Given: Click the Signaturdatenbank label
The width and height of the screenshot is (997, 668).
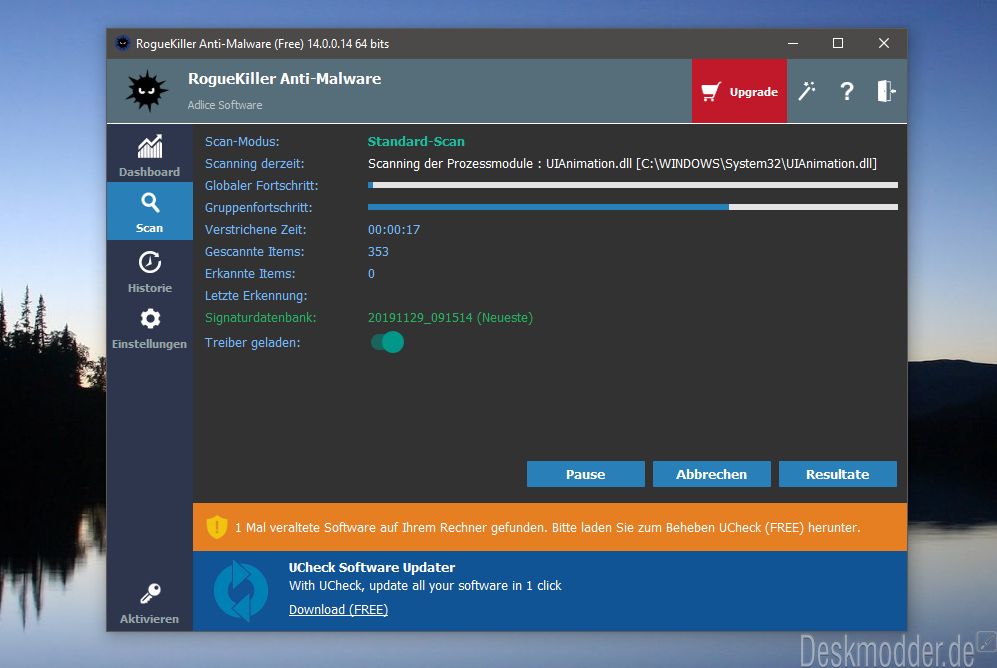Looking at the screenshot, I should [260, 318].
